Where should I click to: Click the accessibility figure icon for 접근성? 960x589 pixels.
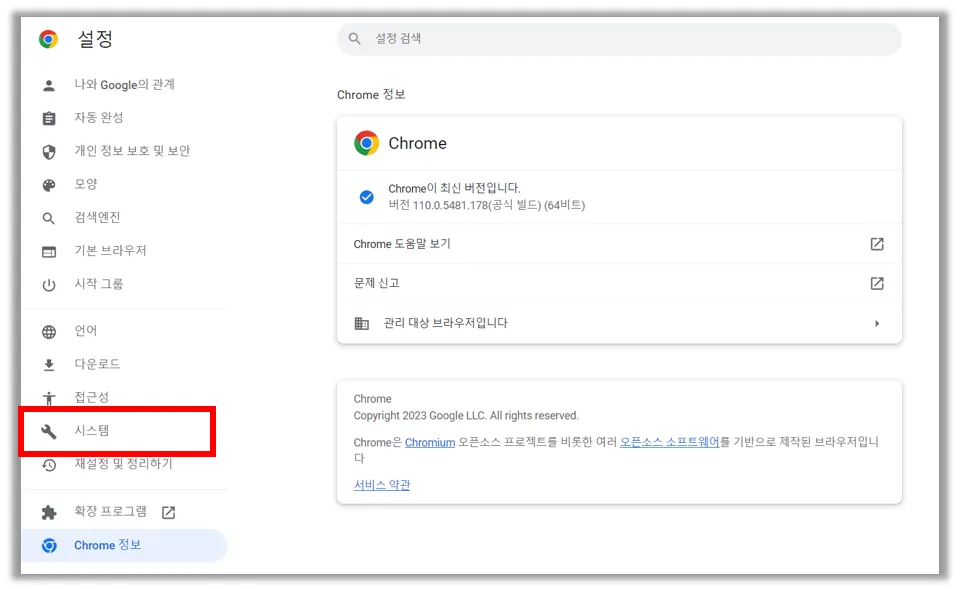[49, 399]
